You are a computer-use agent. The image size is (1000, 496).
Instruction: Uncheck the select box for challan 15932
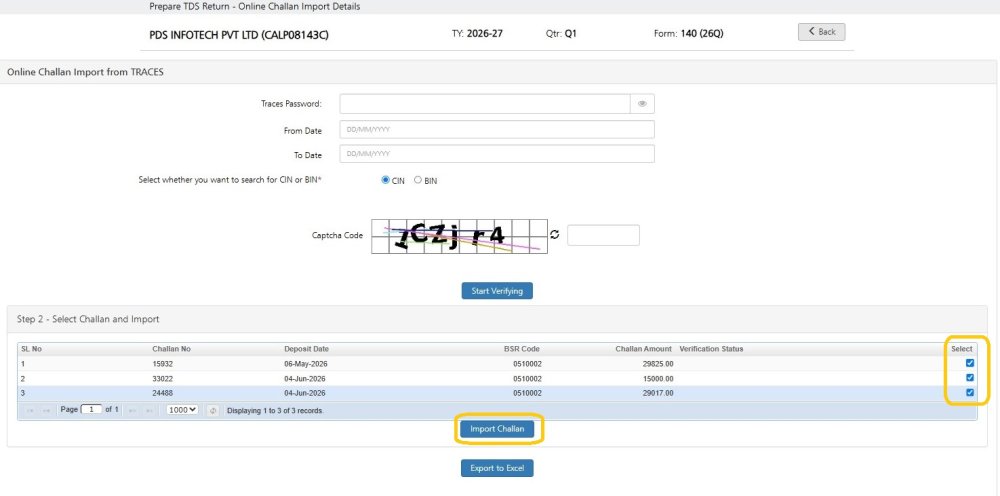pos(970,363)
